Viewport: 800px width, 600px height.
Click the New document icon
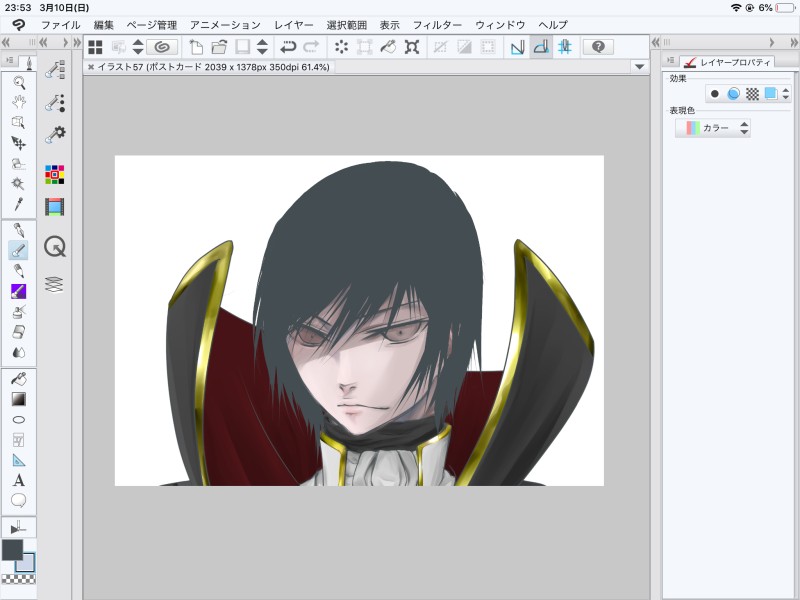point(196,47)
